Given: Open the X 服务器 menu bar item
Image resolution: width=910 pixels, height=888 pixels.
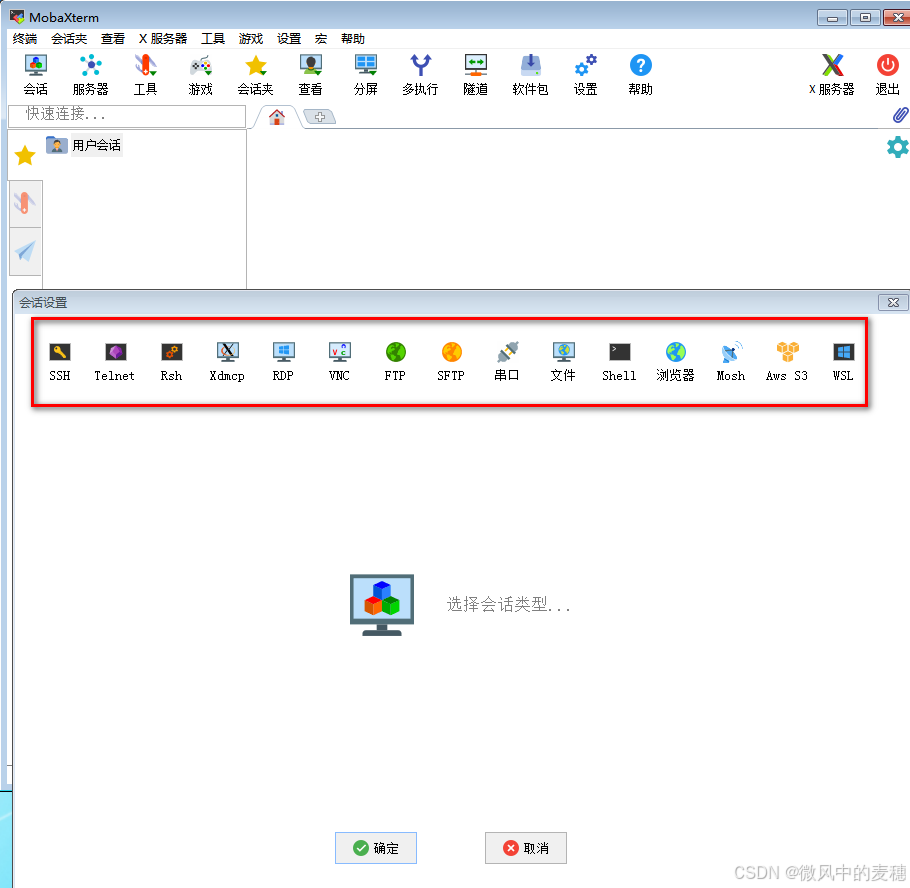Looking at the screenshot, I should coord(163,39).
